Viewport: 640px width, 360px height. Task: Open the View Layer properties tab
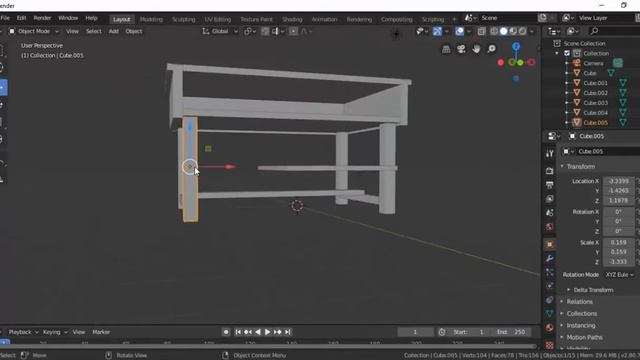[x=550, y=199]
